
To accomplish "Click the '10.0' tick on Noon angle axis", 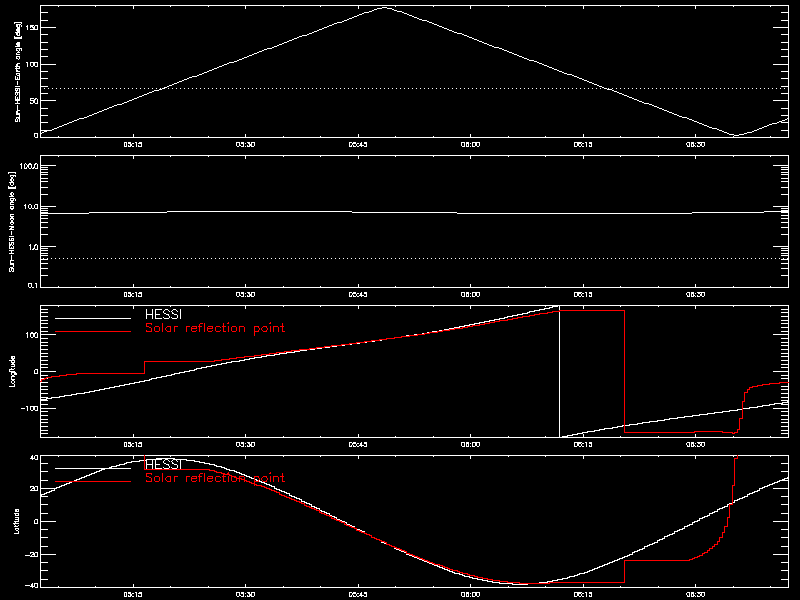I will (31, 207).
